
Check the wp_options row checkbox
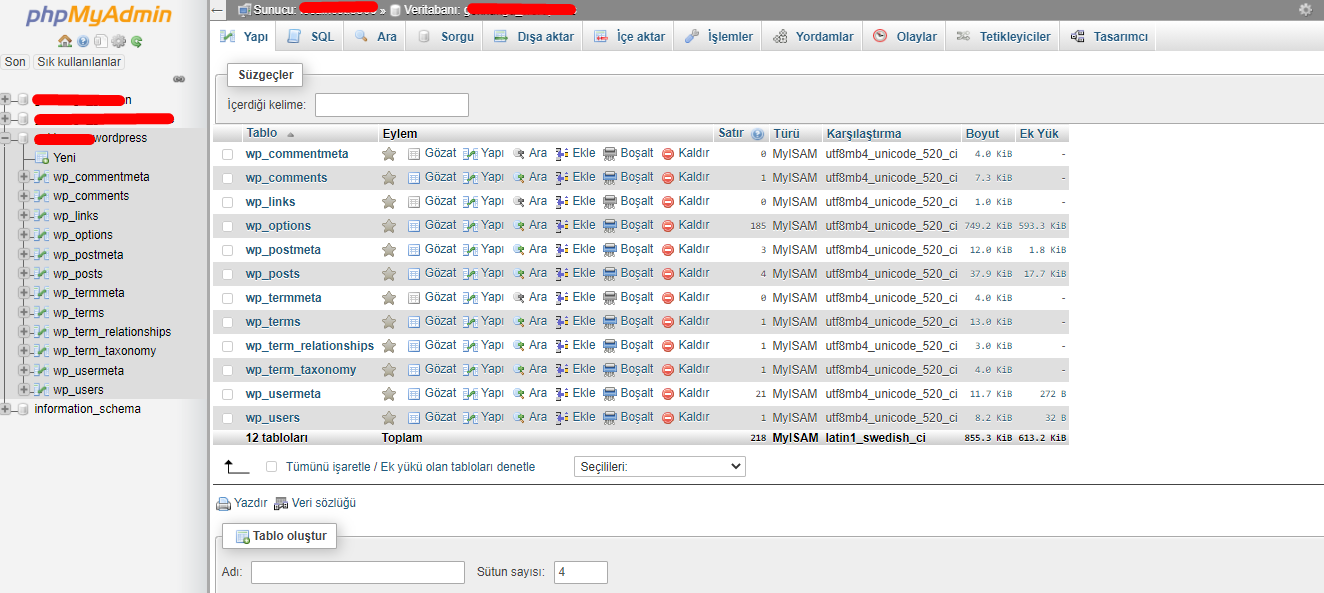(x=228, y=226)
